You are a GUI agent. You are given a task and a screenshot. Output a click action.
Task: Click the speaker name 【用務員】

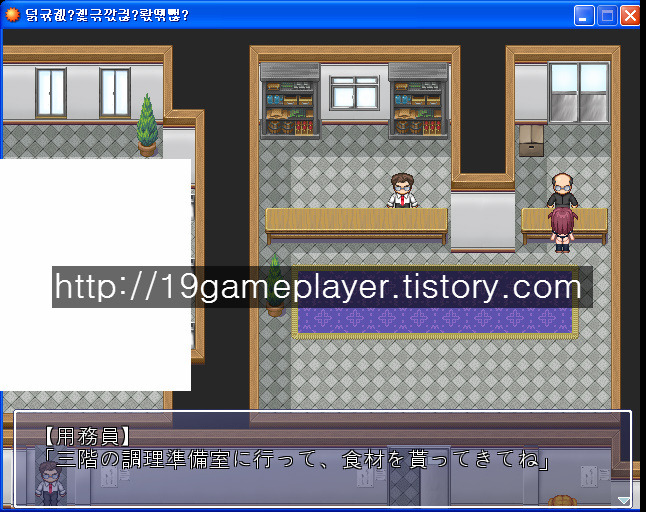click(x=87, y=437)
